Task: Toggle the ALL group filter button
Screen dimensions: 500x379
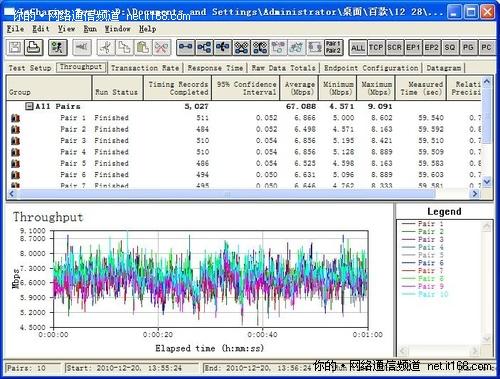Action: (x=358, y=48)
